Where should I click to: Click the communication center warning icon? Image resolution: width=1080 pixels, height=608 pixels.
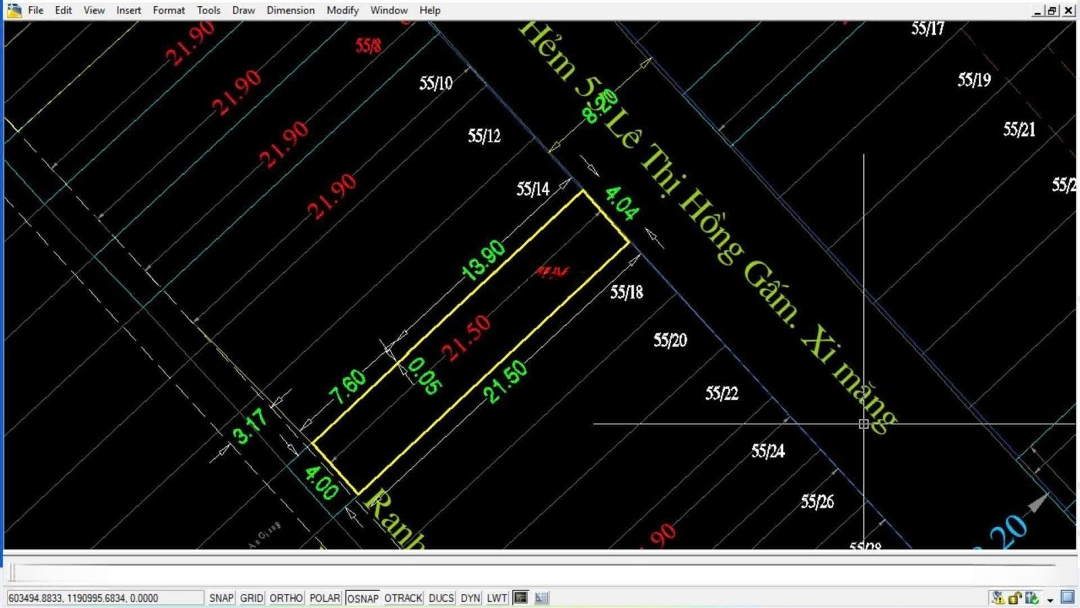click(x=997, y=598)
